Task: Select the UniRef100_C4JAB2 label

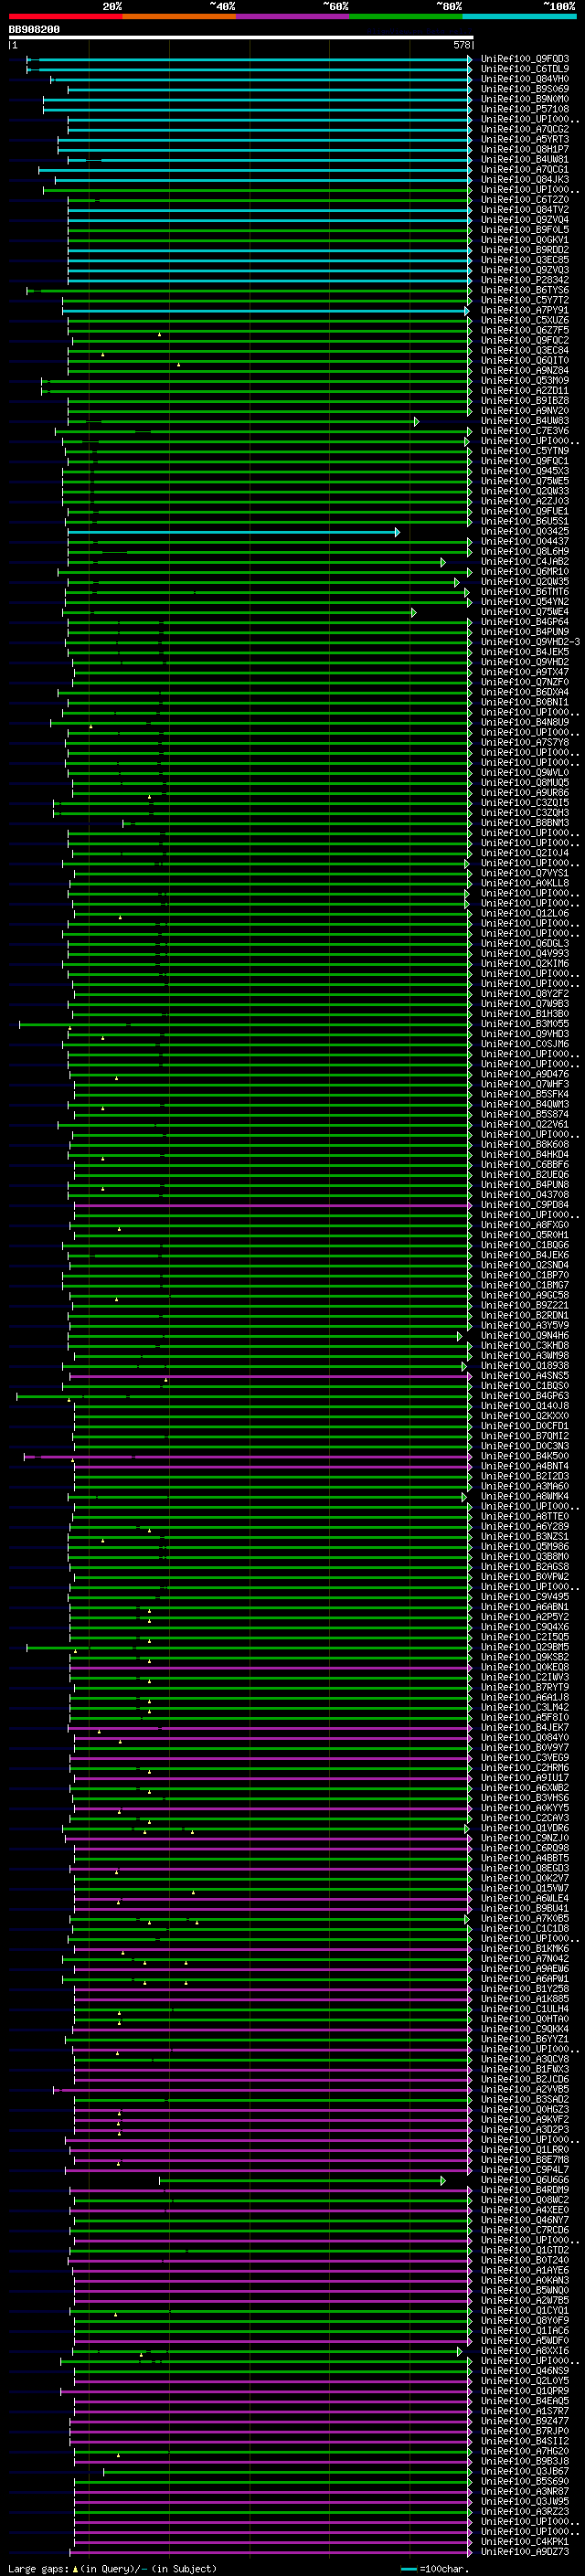Action: pos(525,562)
